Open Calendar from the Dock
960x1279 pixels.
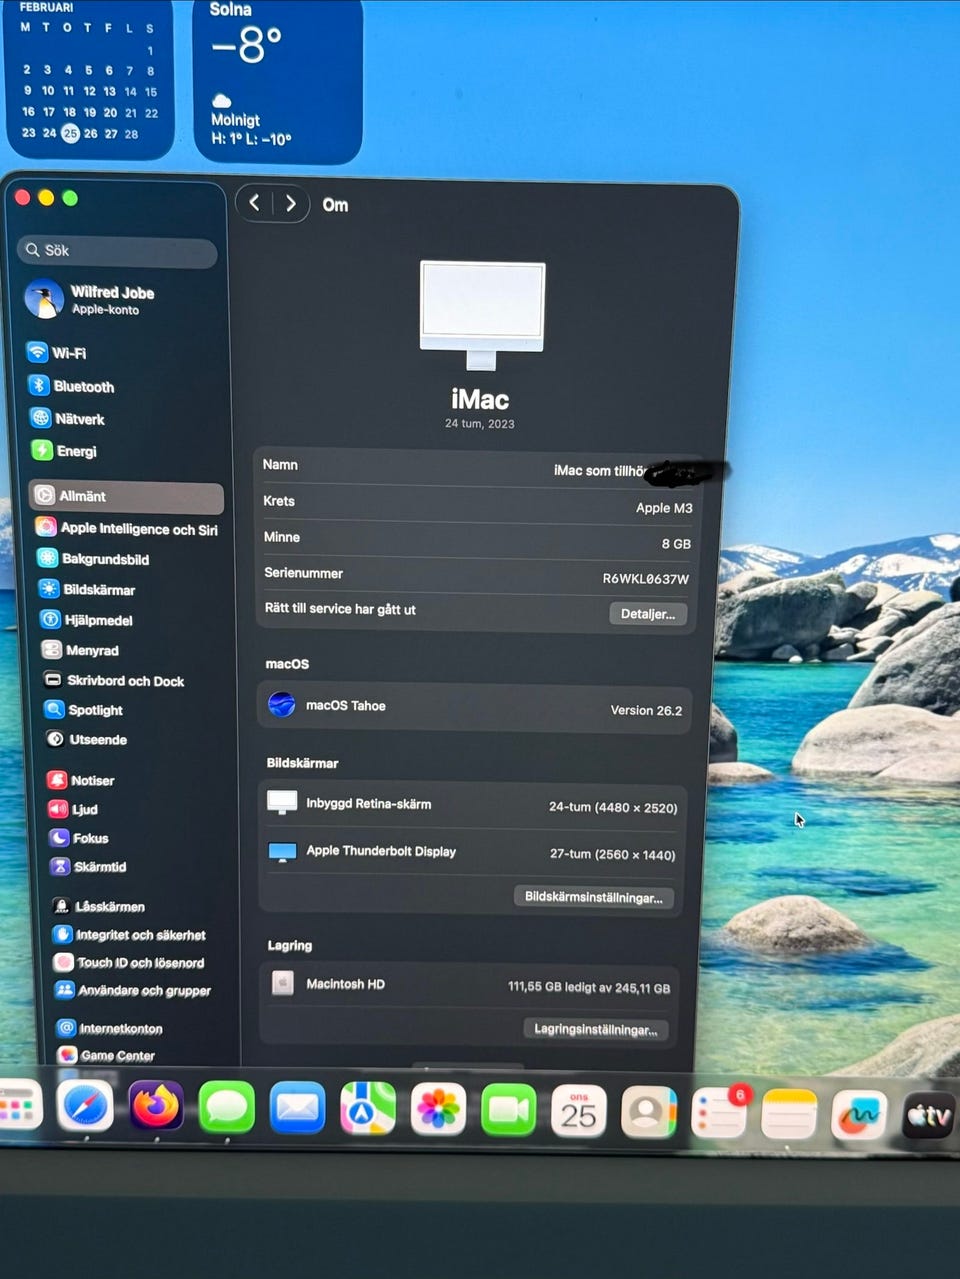[x=579, y=1110]
